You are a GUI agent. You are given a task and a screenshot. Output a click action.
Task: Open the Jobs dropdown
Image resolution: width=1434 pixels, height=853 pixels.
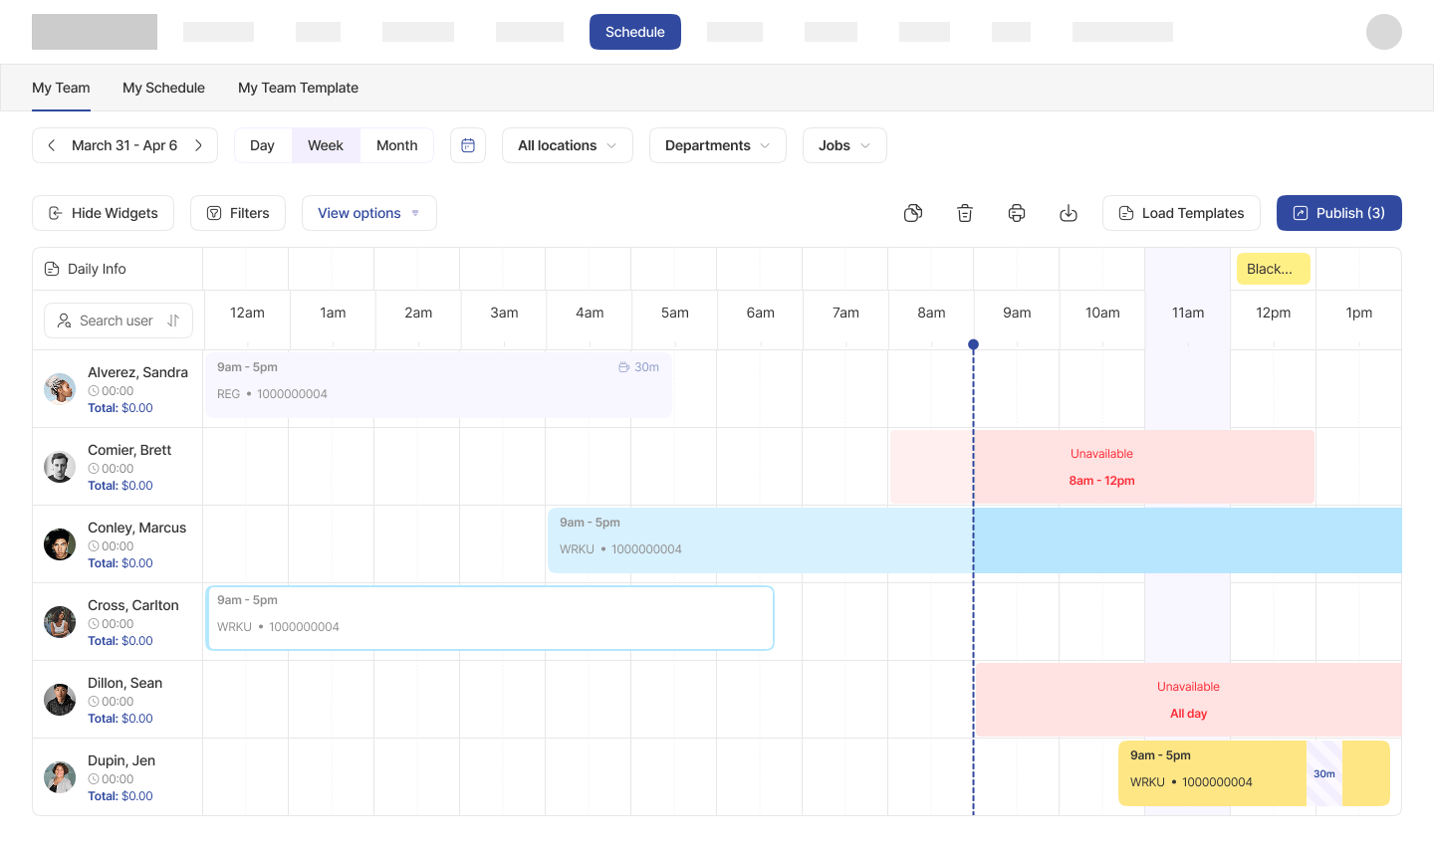coord(844,144)
